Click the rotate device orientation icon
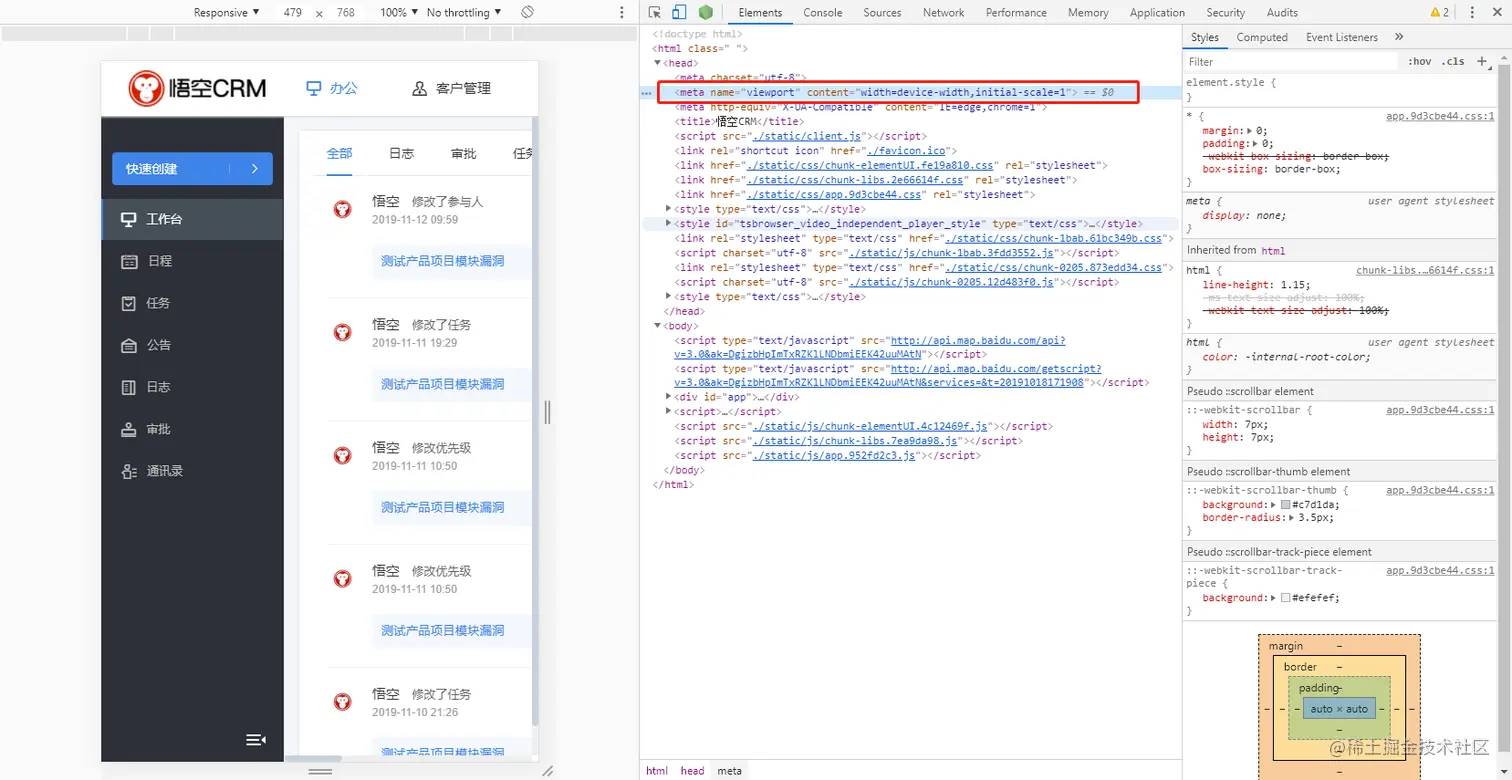Viewport: 1512px width, 780px height. click(528, 12)
